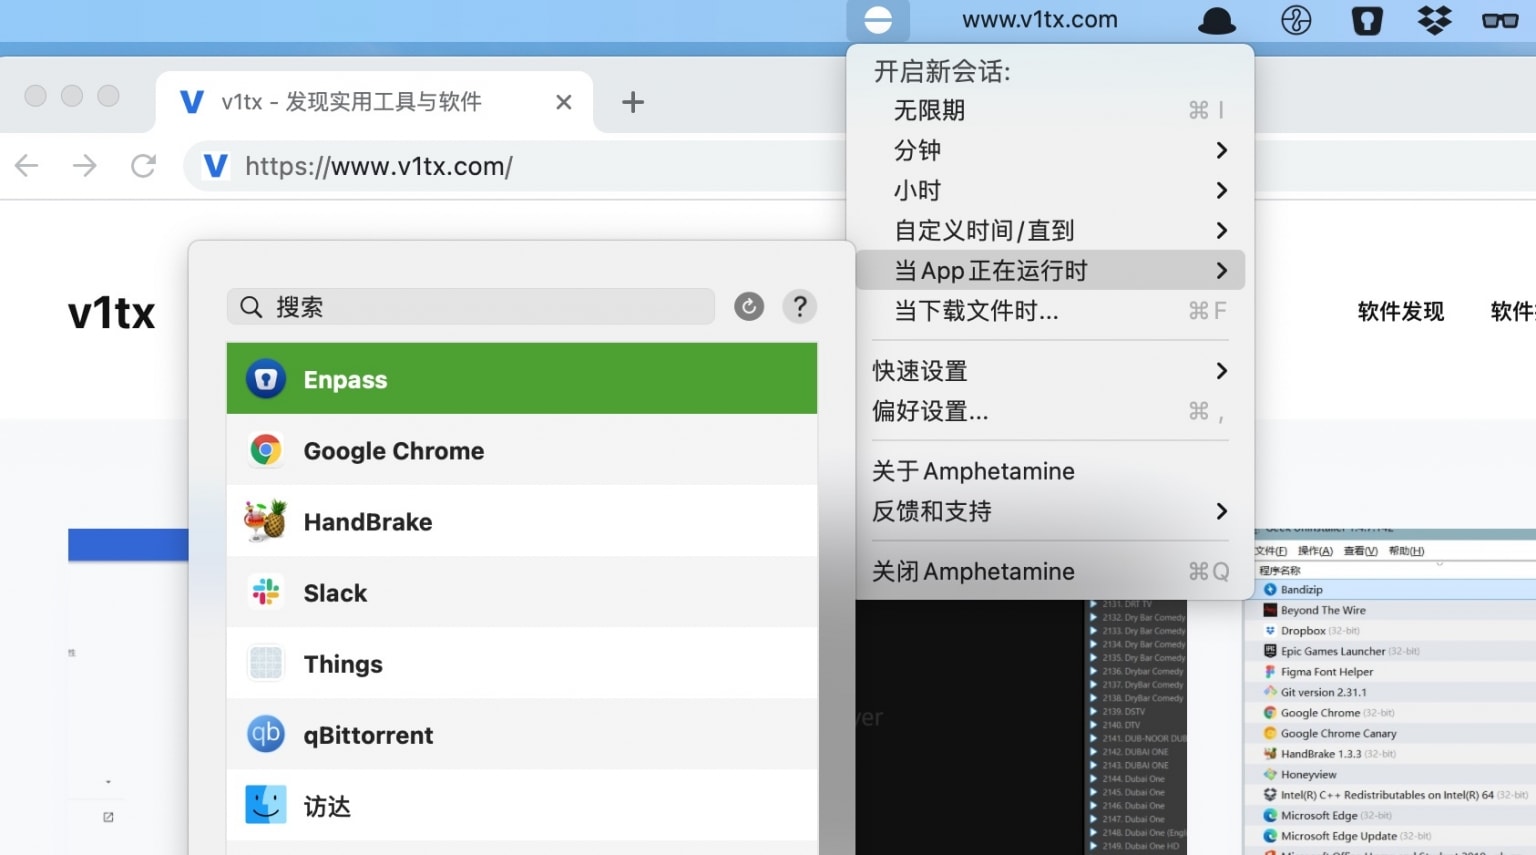Image resolution: width=1536 pixels, height=855 pixels.
Task: Switch to the v1tx browser tab
Action: (x=350, y=101)
